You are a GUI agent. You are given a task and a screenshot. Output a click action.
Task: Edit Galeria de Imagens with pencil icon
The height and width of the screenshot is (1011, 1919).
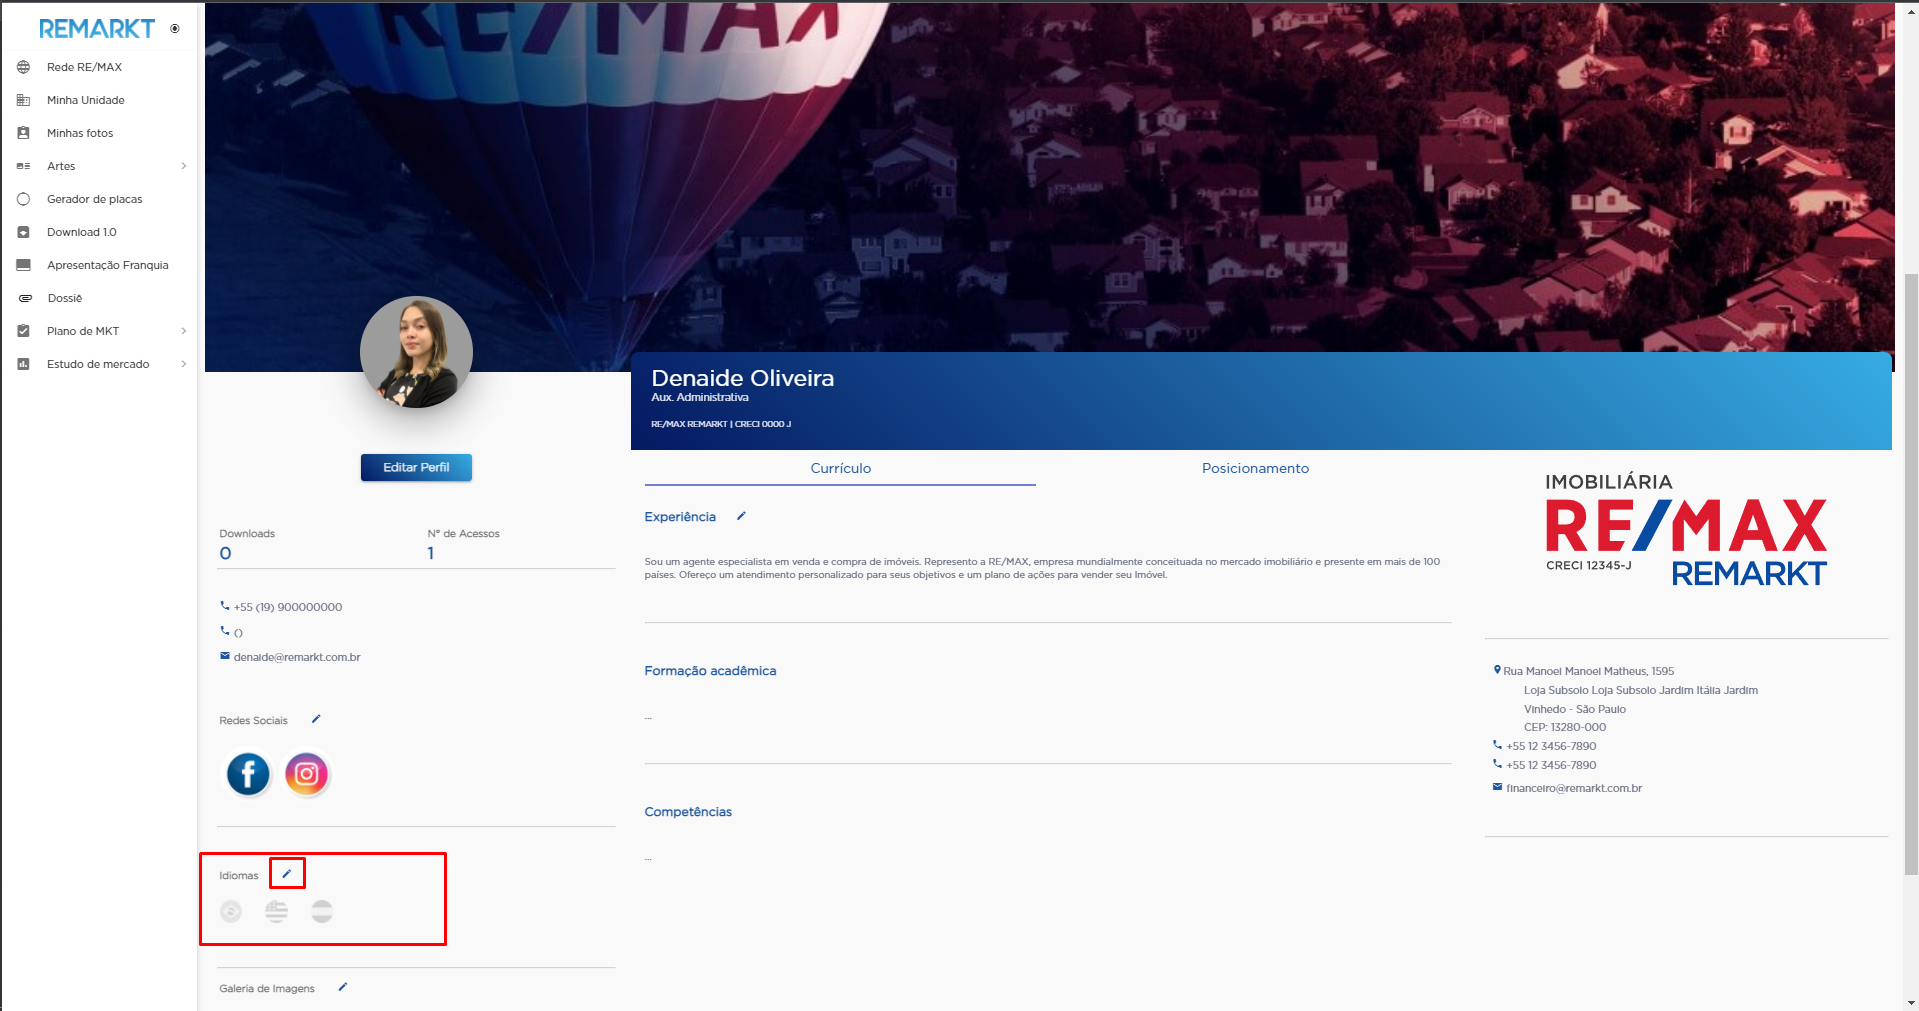pyautogui.click(x=343, y=987)
